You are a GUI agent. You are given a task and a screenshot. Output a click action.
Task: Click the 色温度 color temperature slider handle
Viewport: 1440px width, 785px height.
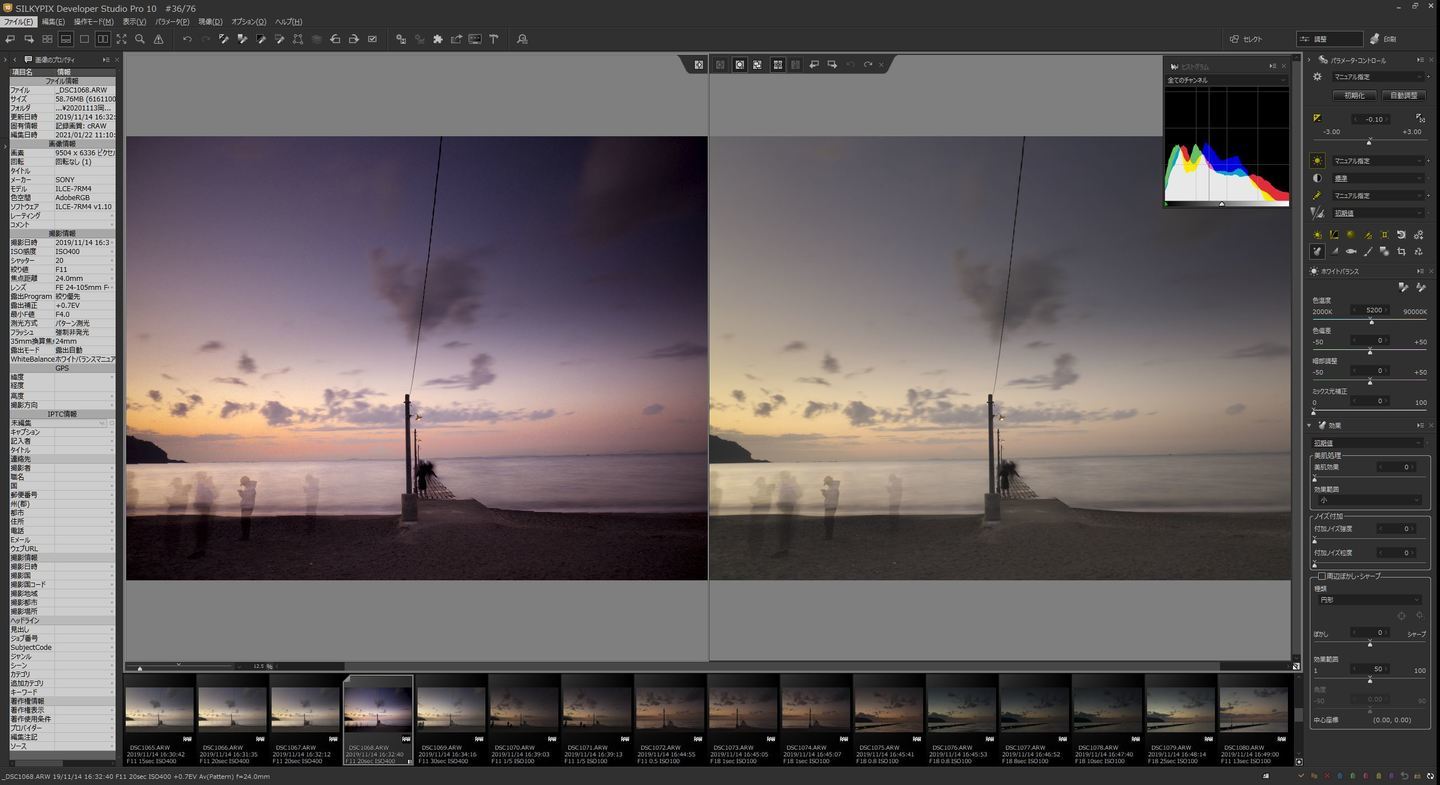coord(1371,321)
